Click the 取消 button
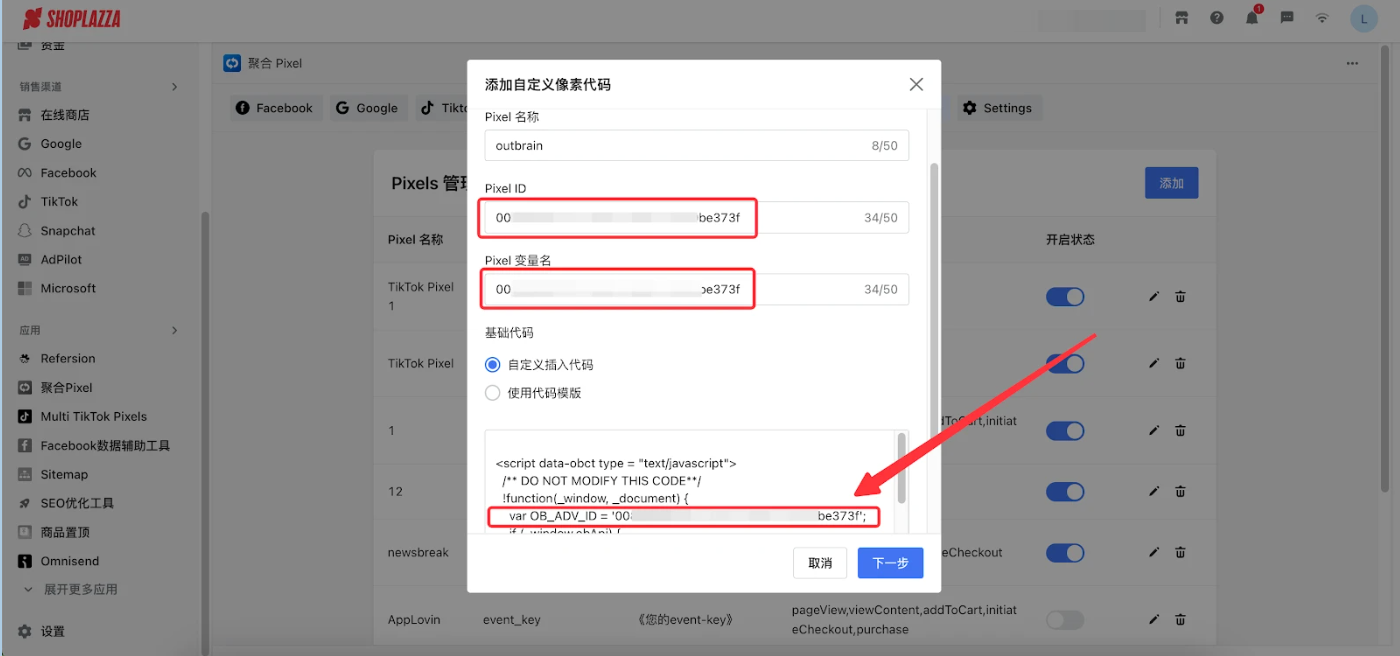Image resolution: width=1400 pixels, height=656 pixels. [820, 563]
